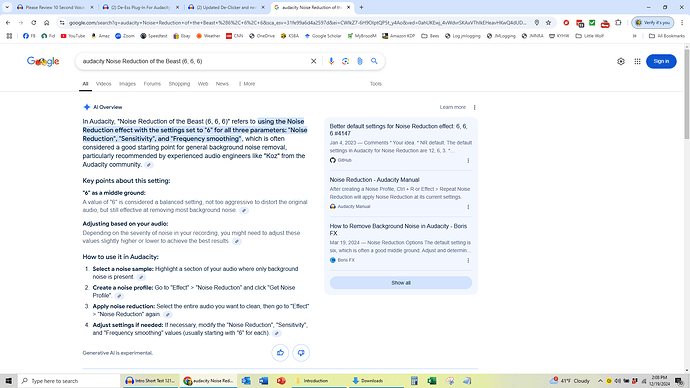690x388 pixels.
Task: Show hidden bookmarks with the chevron
Action: click(x=635, y=36)
